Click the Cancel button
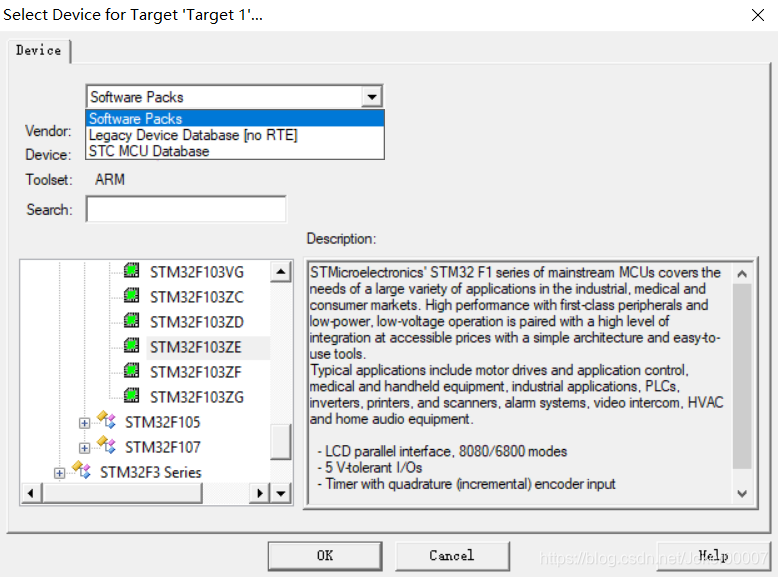The image size is (778, 577). tap(452, 556)
